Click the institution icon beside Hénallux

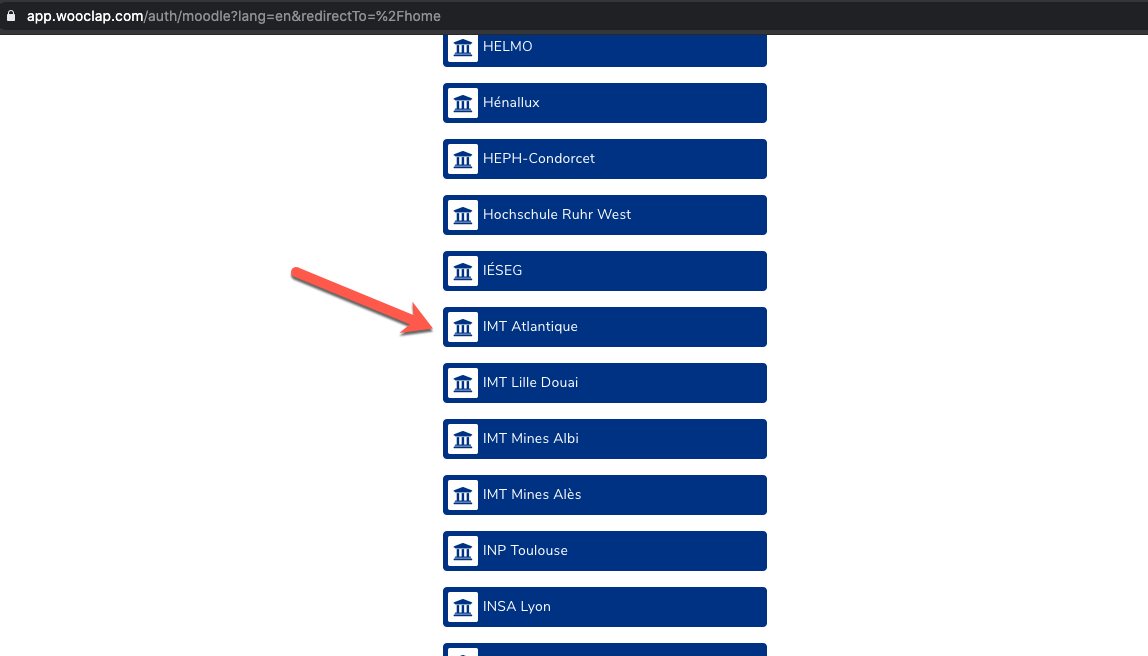[463, 103]
